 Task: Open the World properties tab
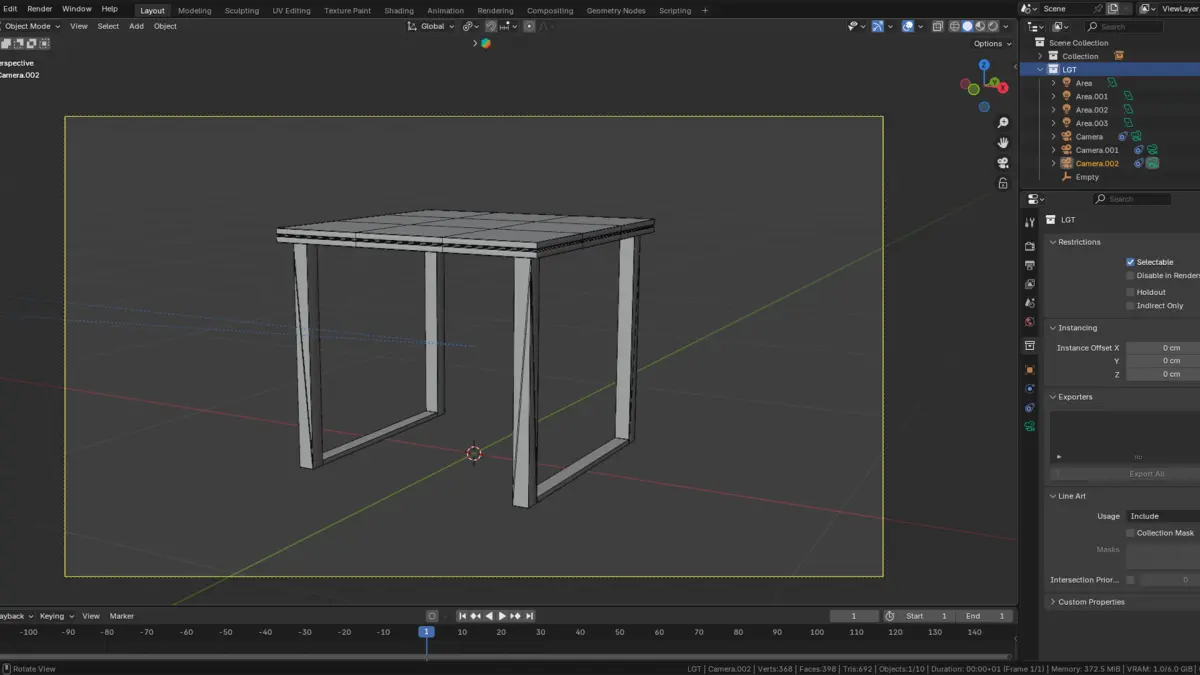(1030, 322)
